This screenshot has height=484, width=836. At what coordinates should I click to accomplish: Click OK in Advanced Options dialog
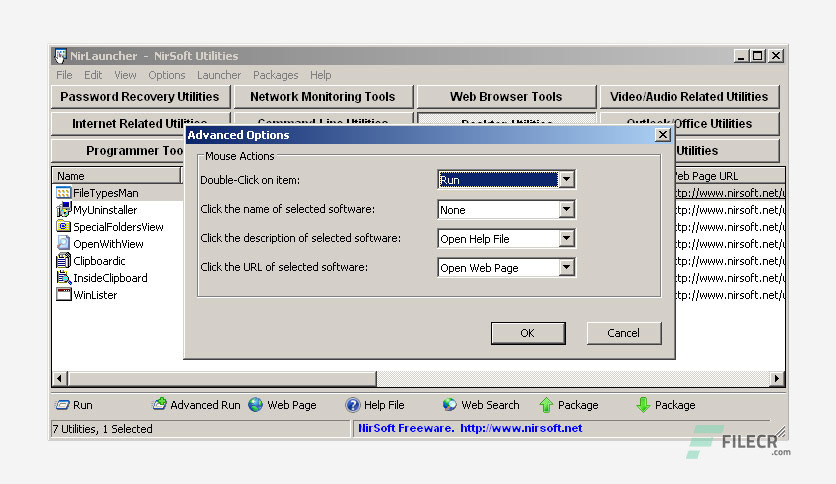pos(528,333)
